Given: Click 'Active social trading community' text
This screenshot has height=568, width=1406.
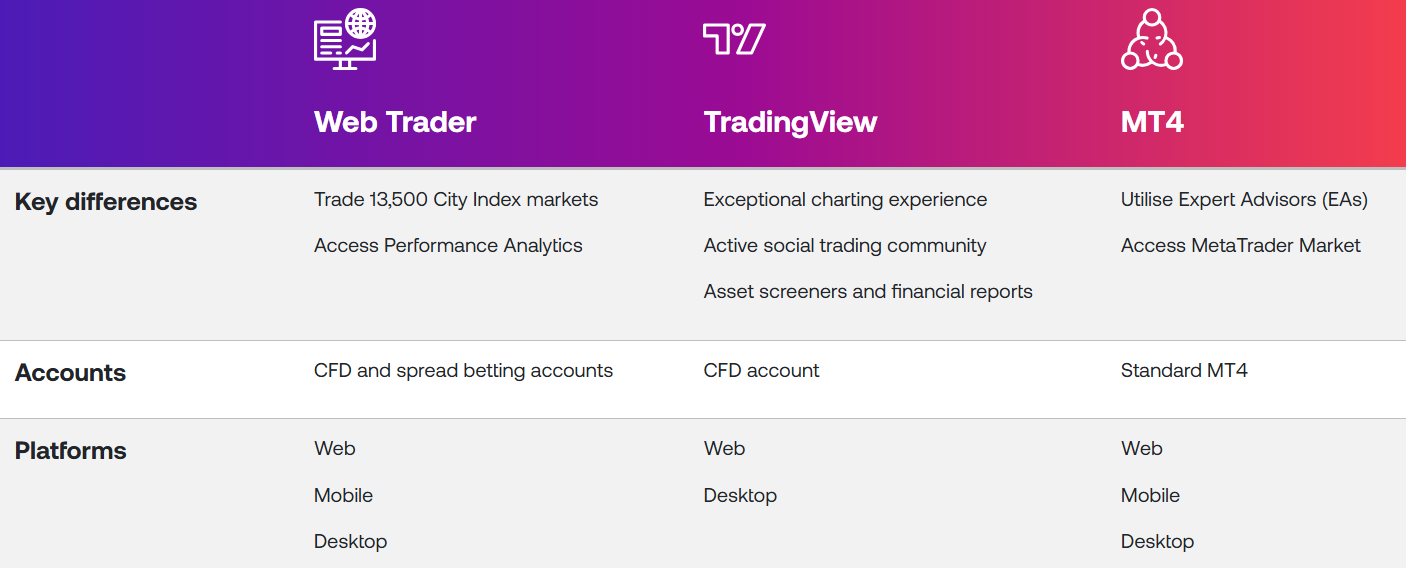Looking at the screenshot, I should pyautogui.click(x=845, y=246).
